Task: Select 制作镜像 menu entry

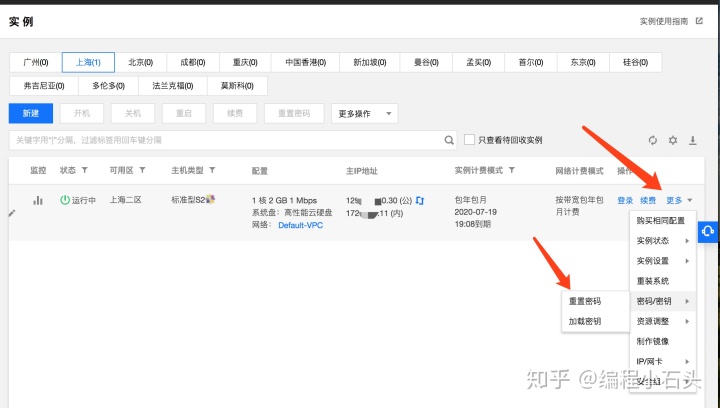Action: pyautogui.click(x=663, y=341)
